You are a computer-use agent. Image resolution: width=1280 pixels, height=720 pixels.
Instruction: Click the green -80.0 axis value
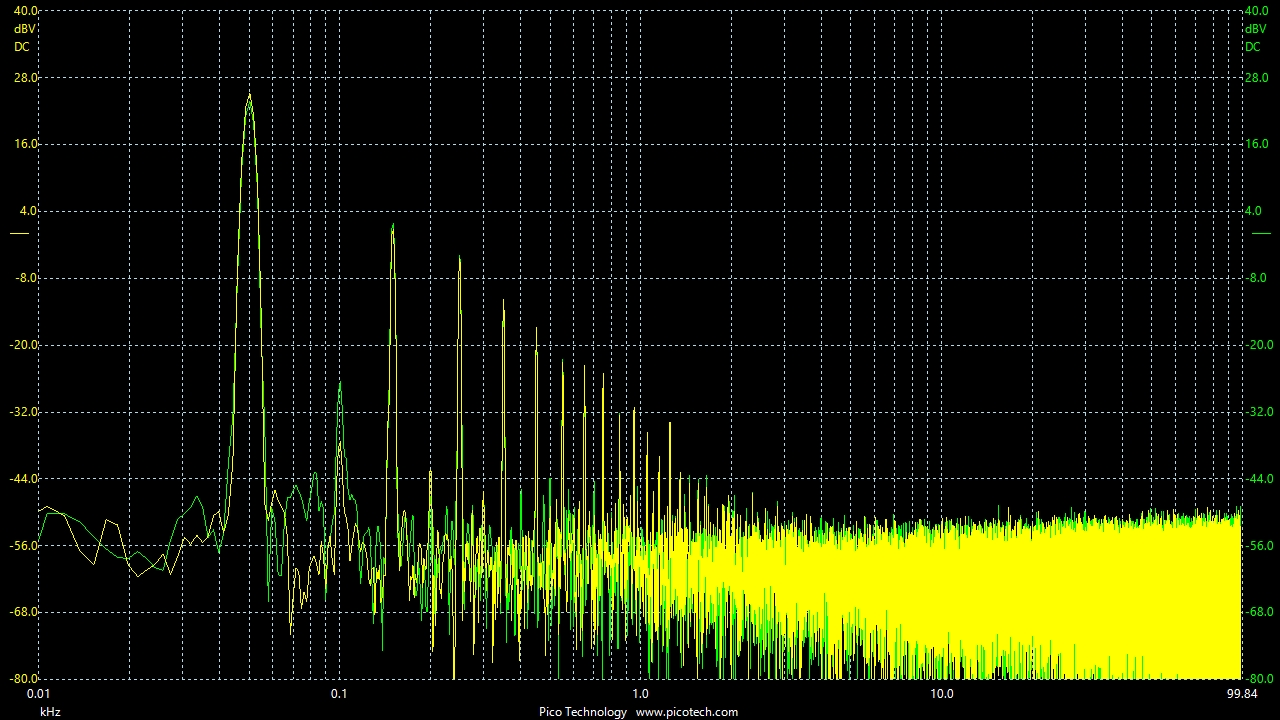click(x=1259, y=679)
